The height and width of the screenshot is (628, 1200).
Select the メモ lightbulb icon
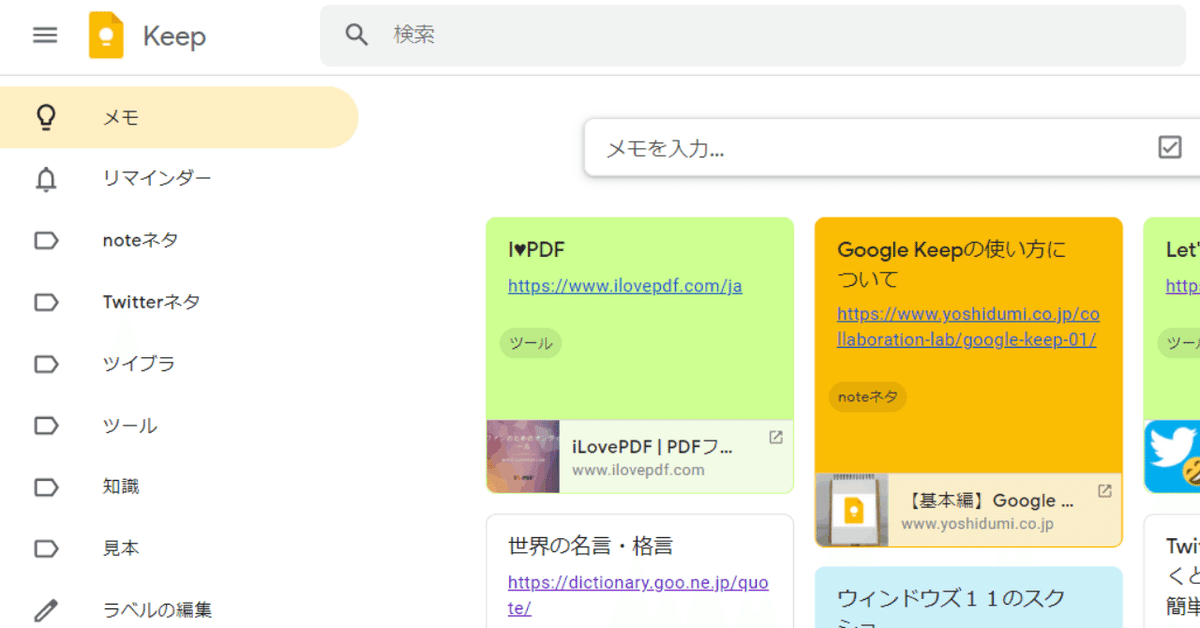46,118
